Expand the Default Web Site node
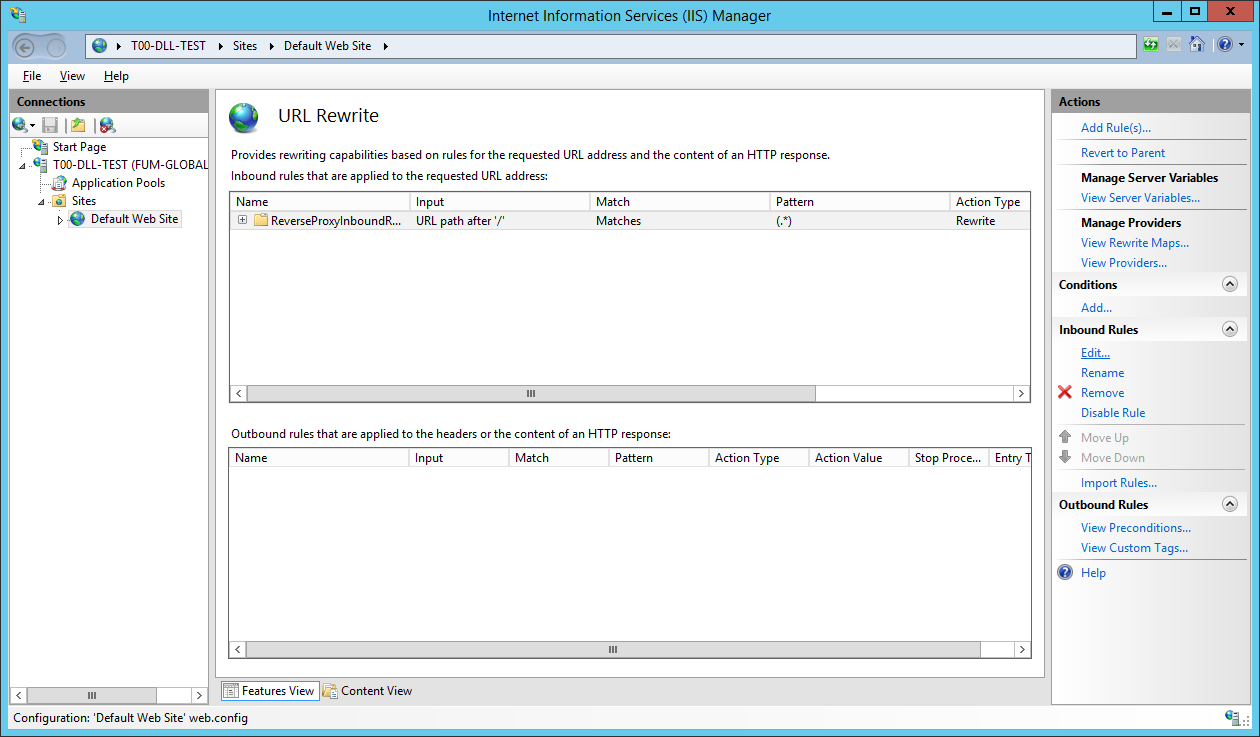 pos(60,220)
